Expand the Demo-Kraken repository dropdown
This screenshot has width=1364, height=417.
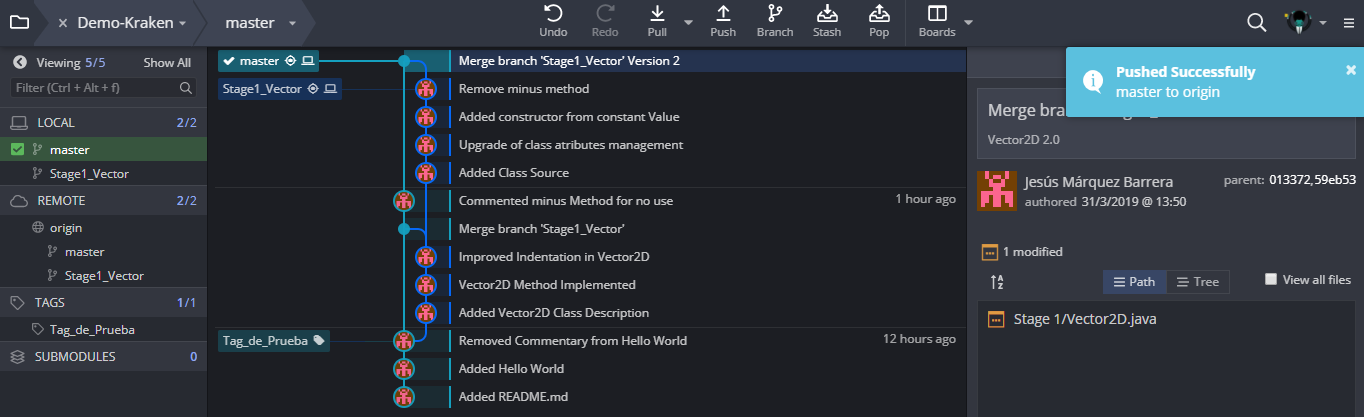click(183, 23)
